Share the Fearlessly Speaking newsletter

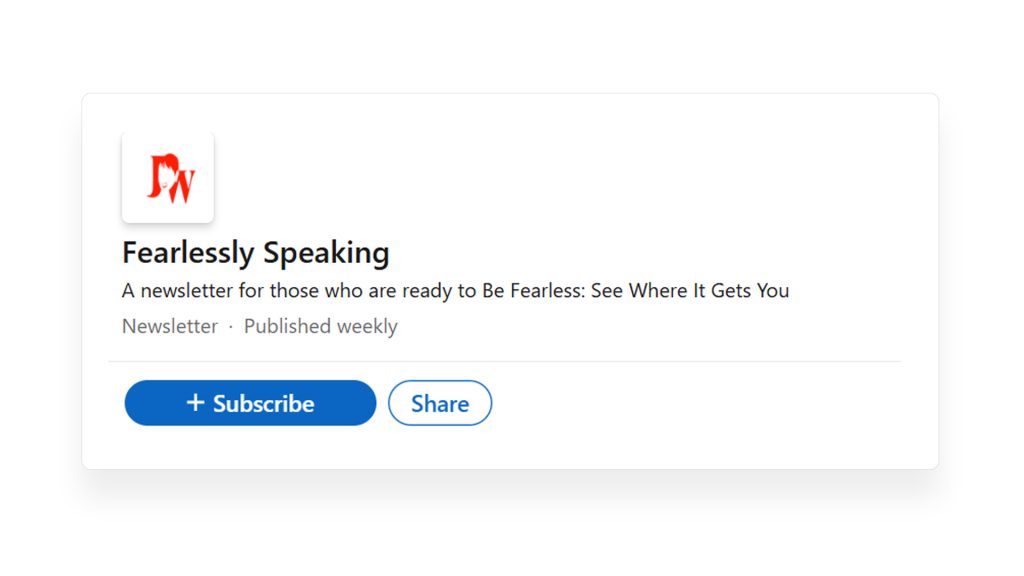coord(440,403)
